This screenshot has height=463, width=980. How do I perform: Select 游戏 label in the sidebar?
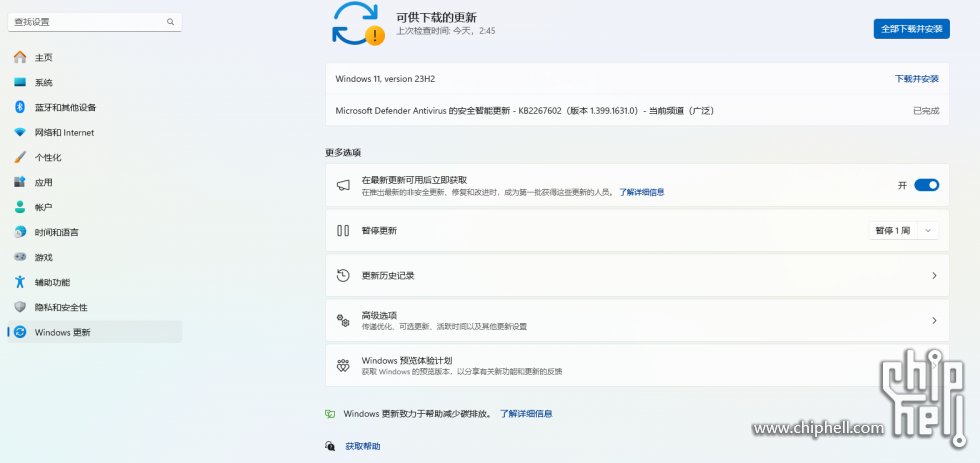(44, 257)
